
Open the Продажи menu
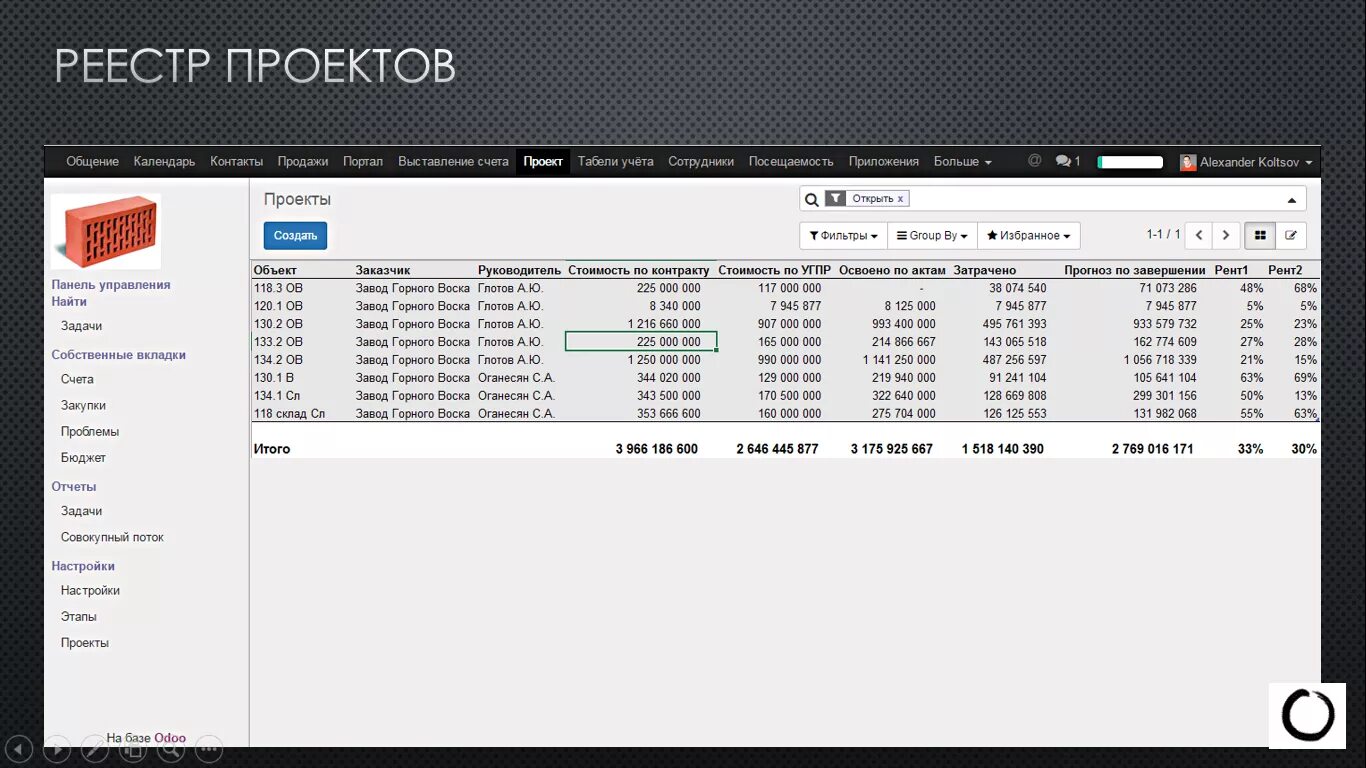tap(303, 161)
